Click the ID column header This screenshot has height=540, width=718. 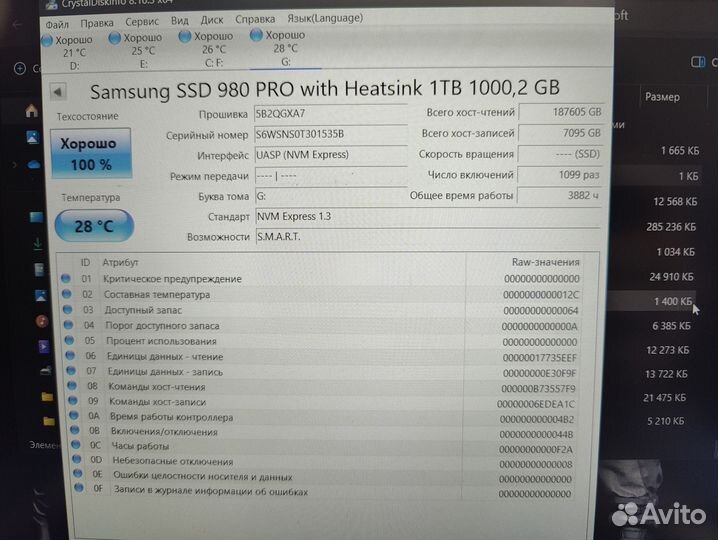(x=85, y=262)
